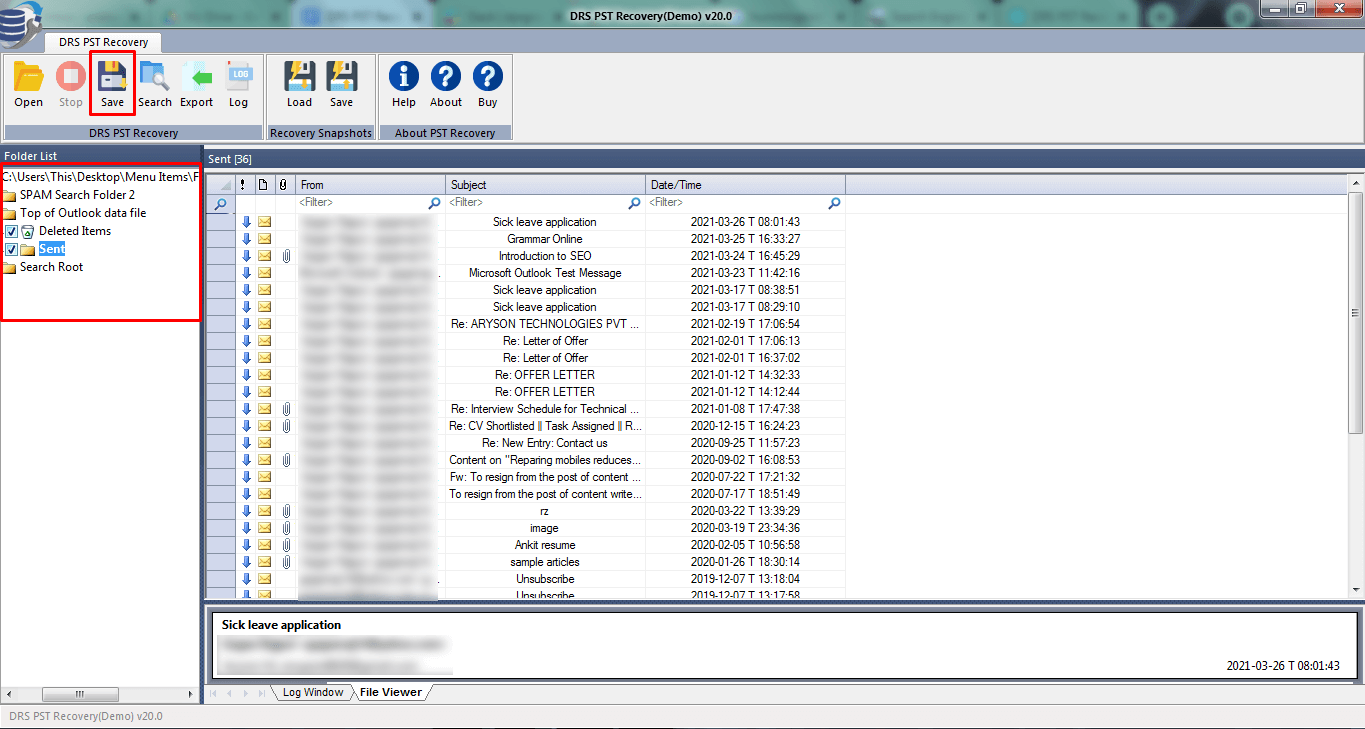The image size is (1365, 729).
Task: Click search icon in From filter box
Action: (x=434, y=203)
